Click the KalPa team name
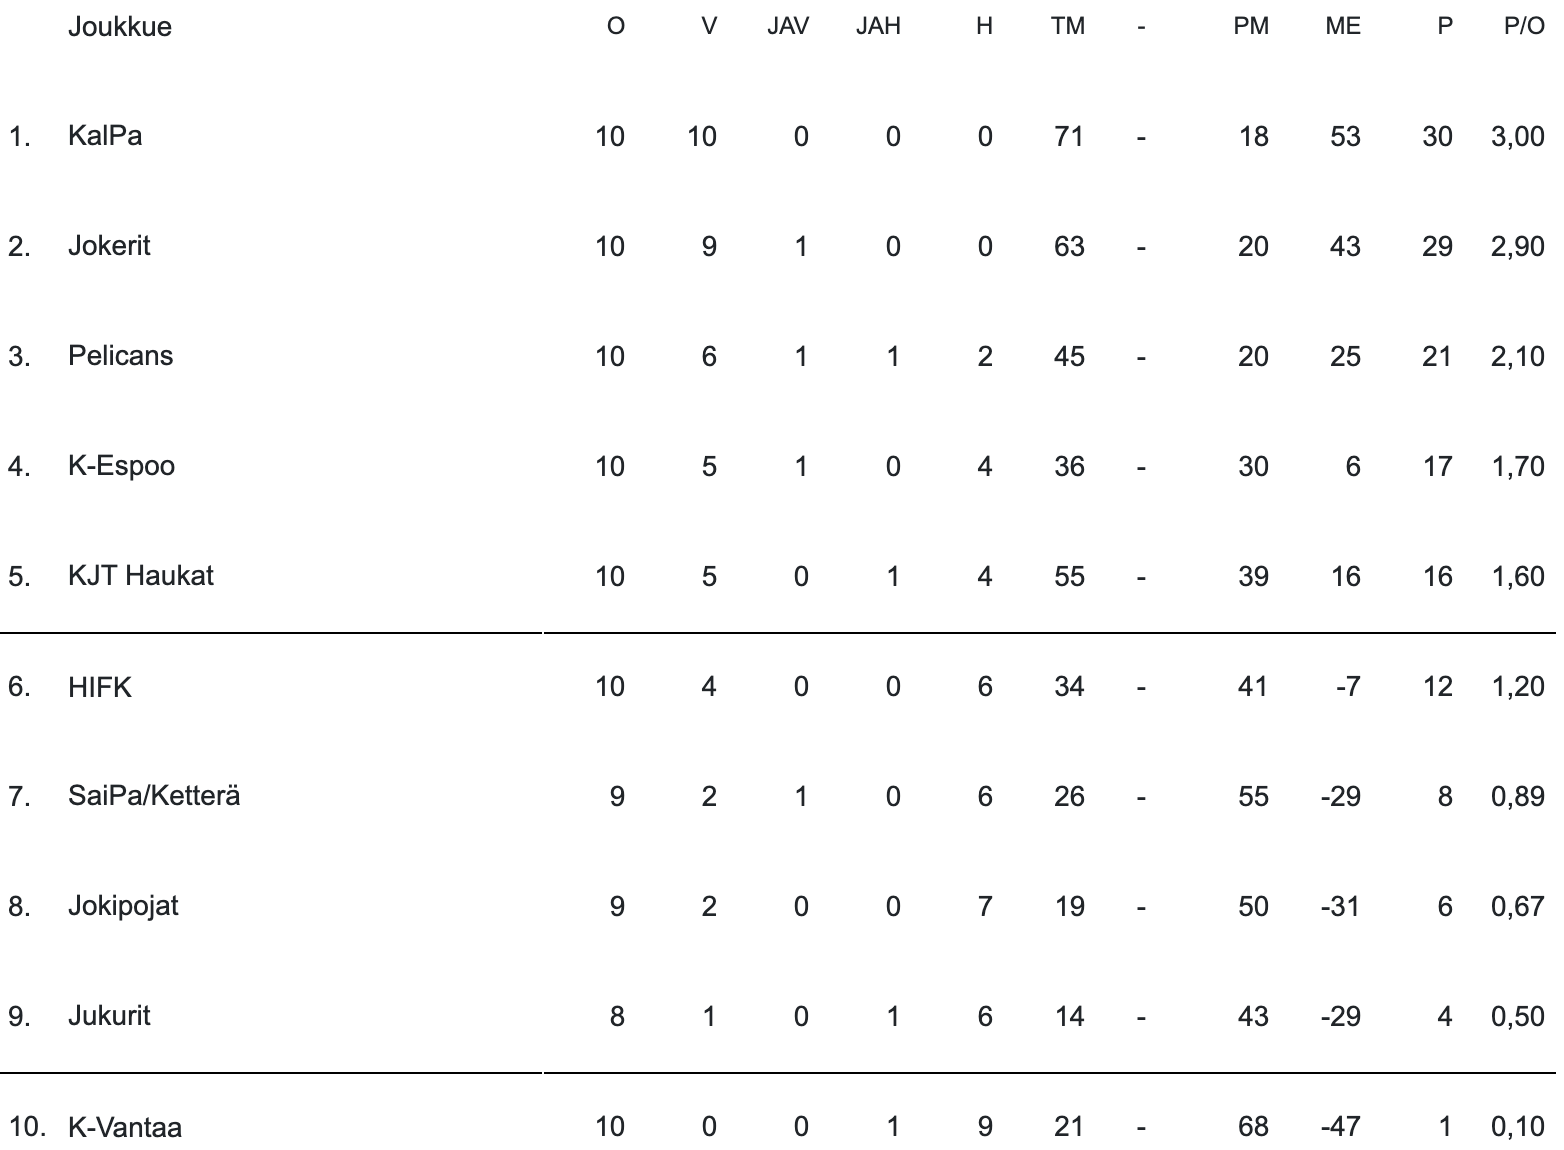The height and width of the screenshot is (1150, 1564). point(105,135)
